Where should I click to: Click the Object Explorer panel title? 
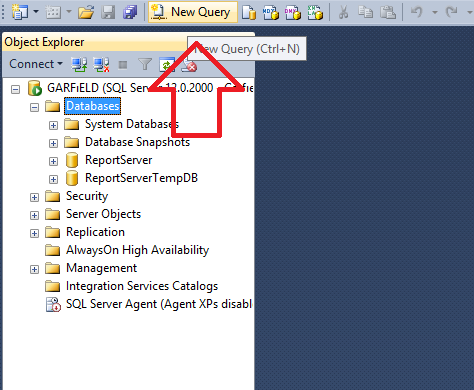point(44,42)
